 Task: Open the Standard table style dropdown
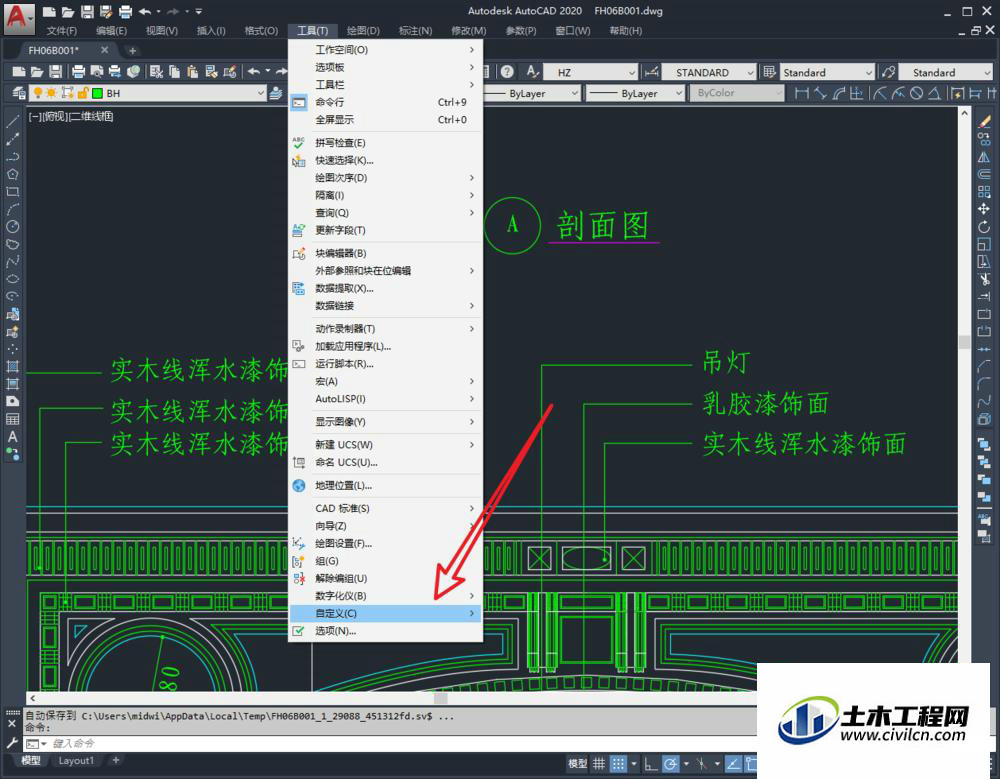point(869,72)
